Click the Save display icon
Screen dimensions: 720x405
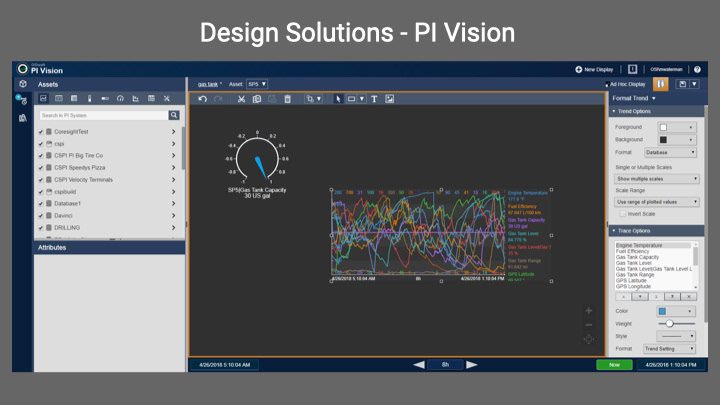click(683, 84)
